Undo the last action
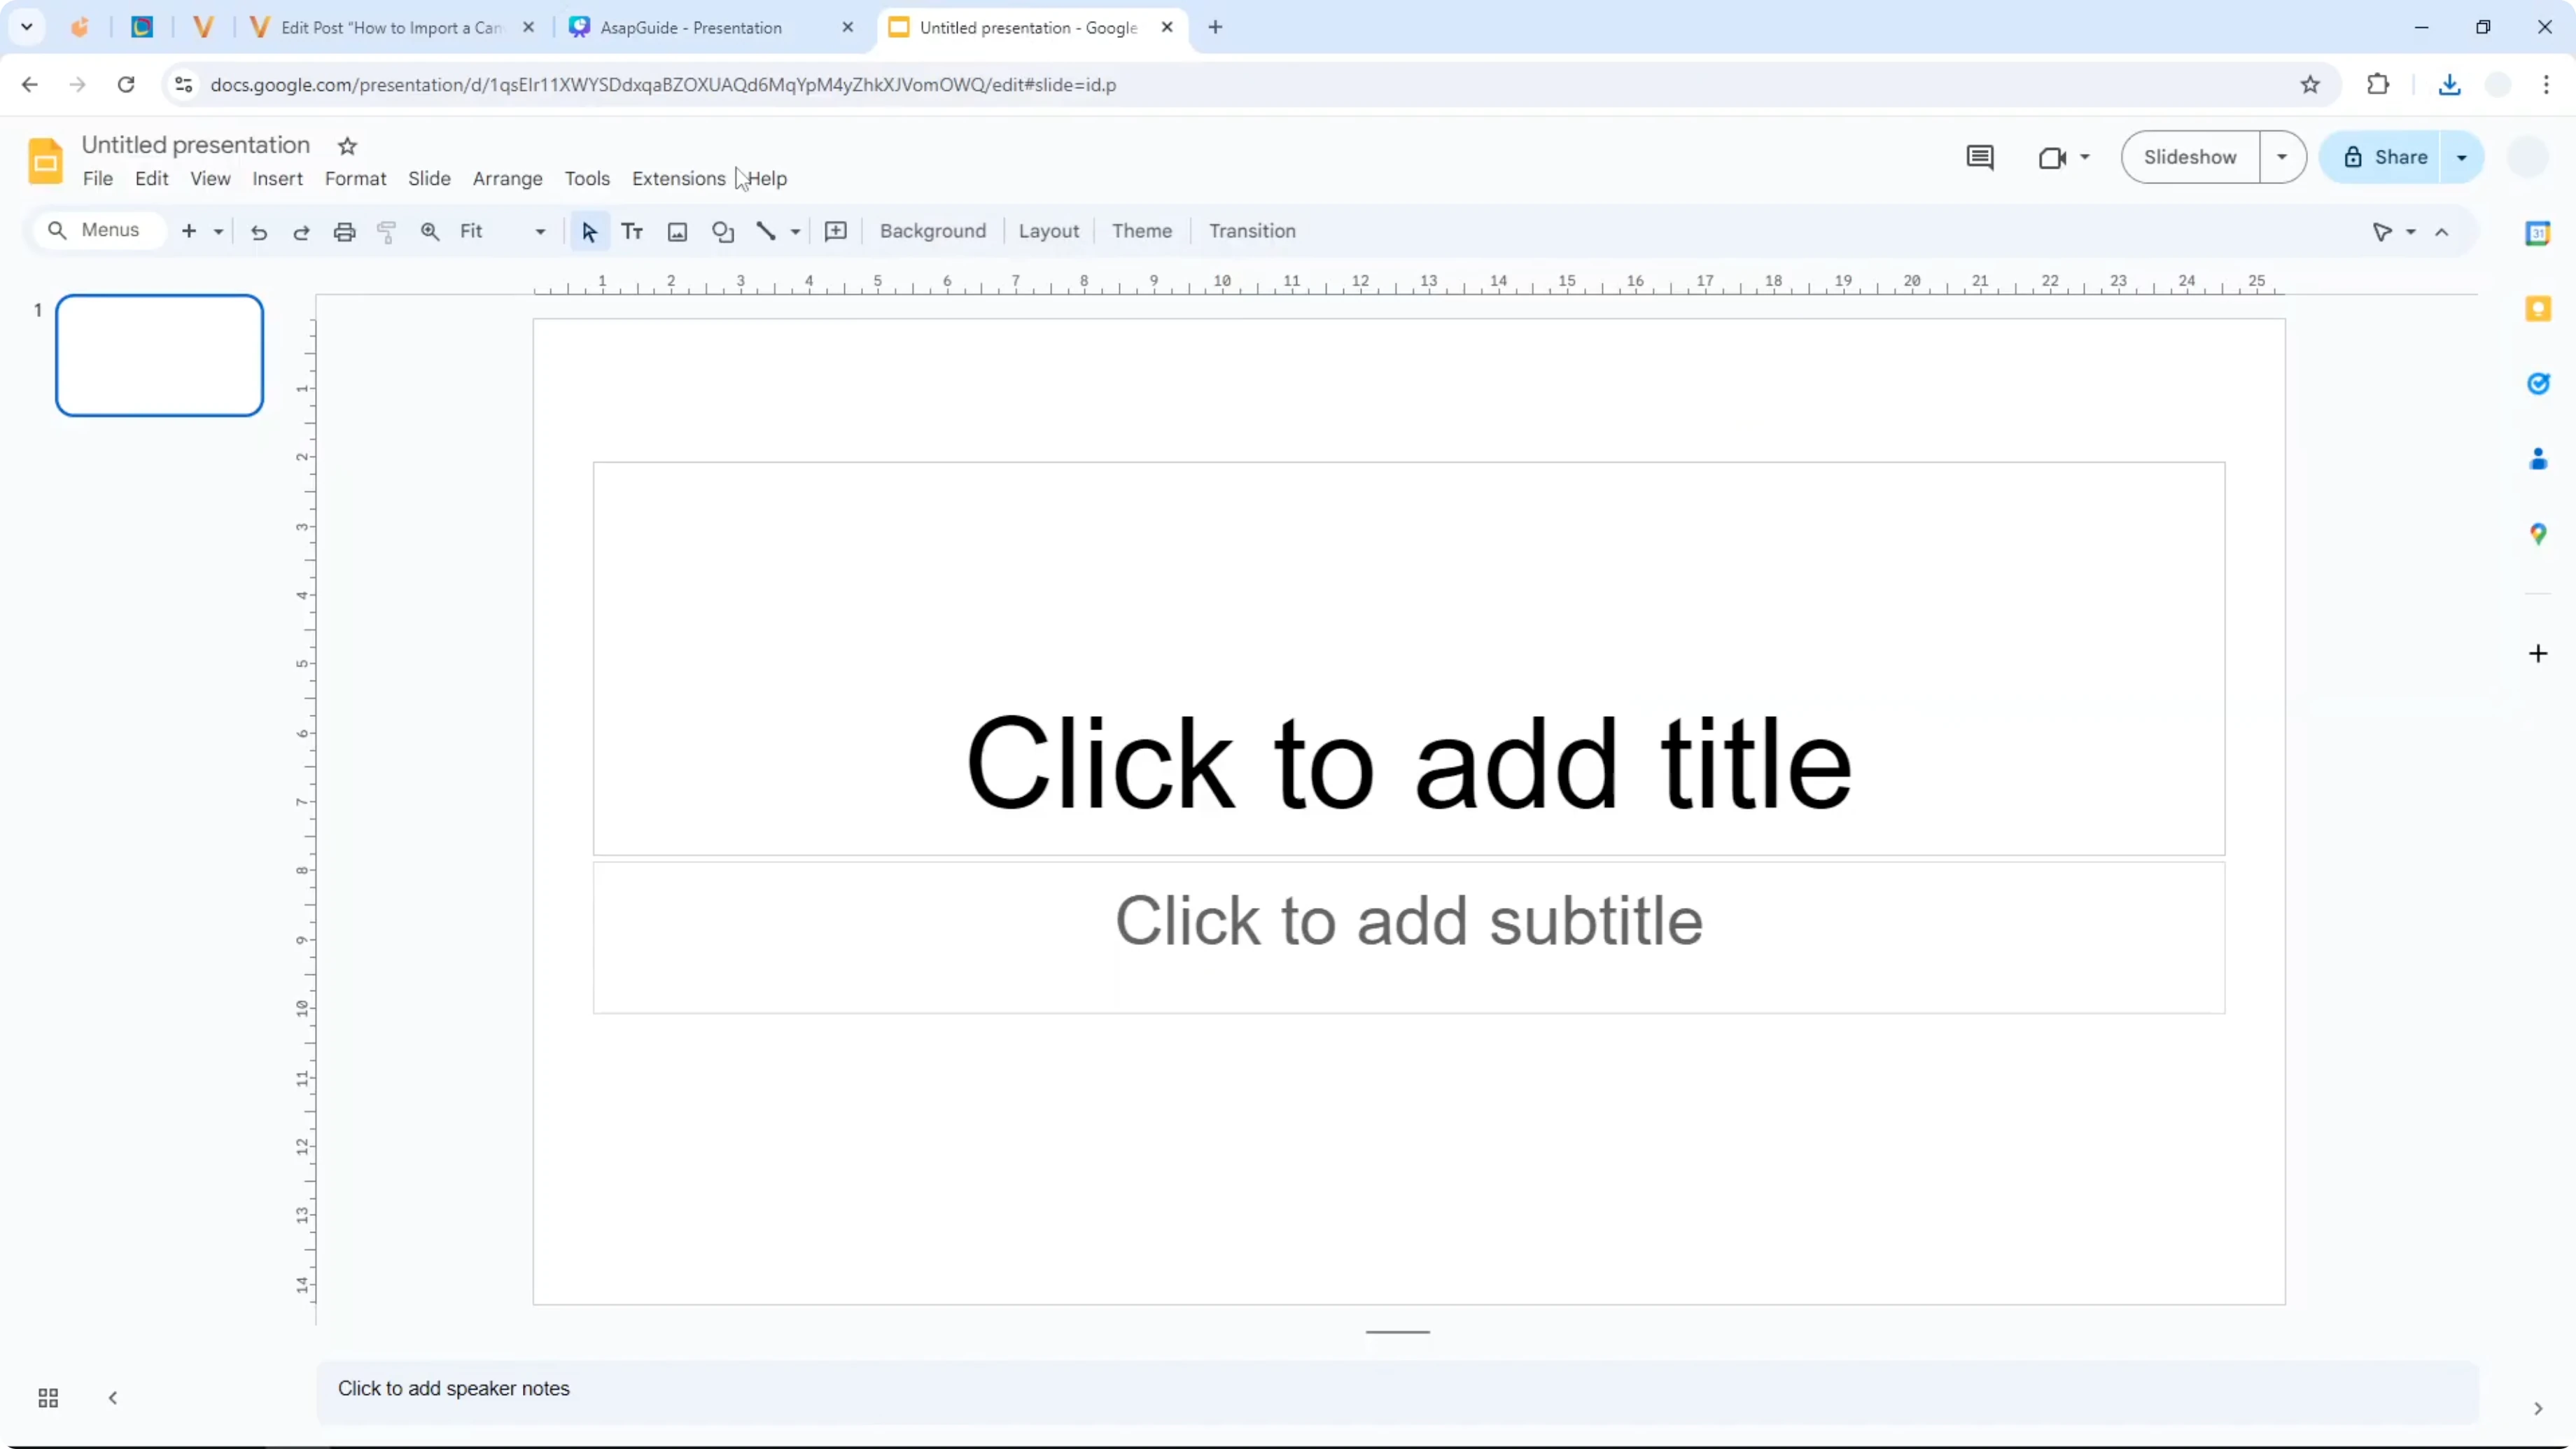 [x=259, y=232]
